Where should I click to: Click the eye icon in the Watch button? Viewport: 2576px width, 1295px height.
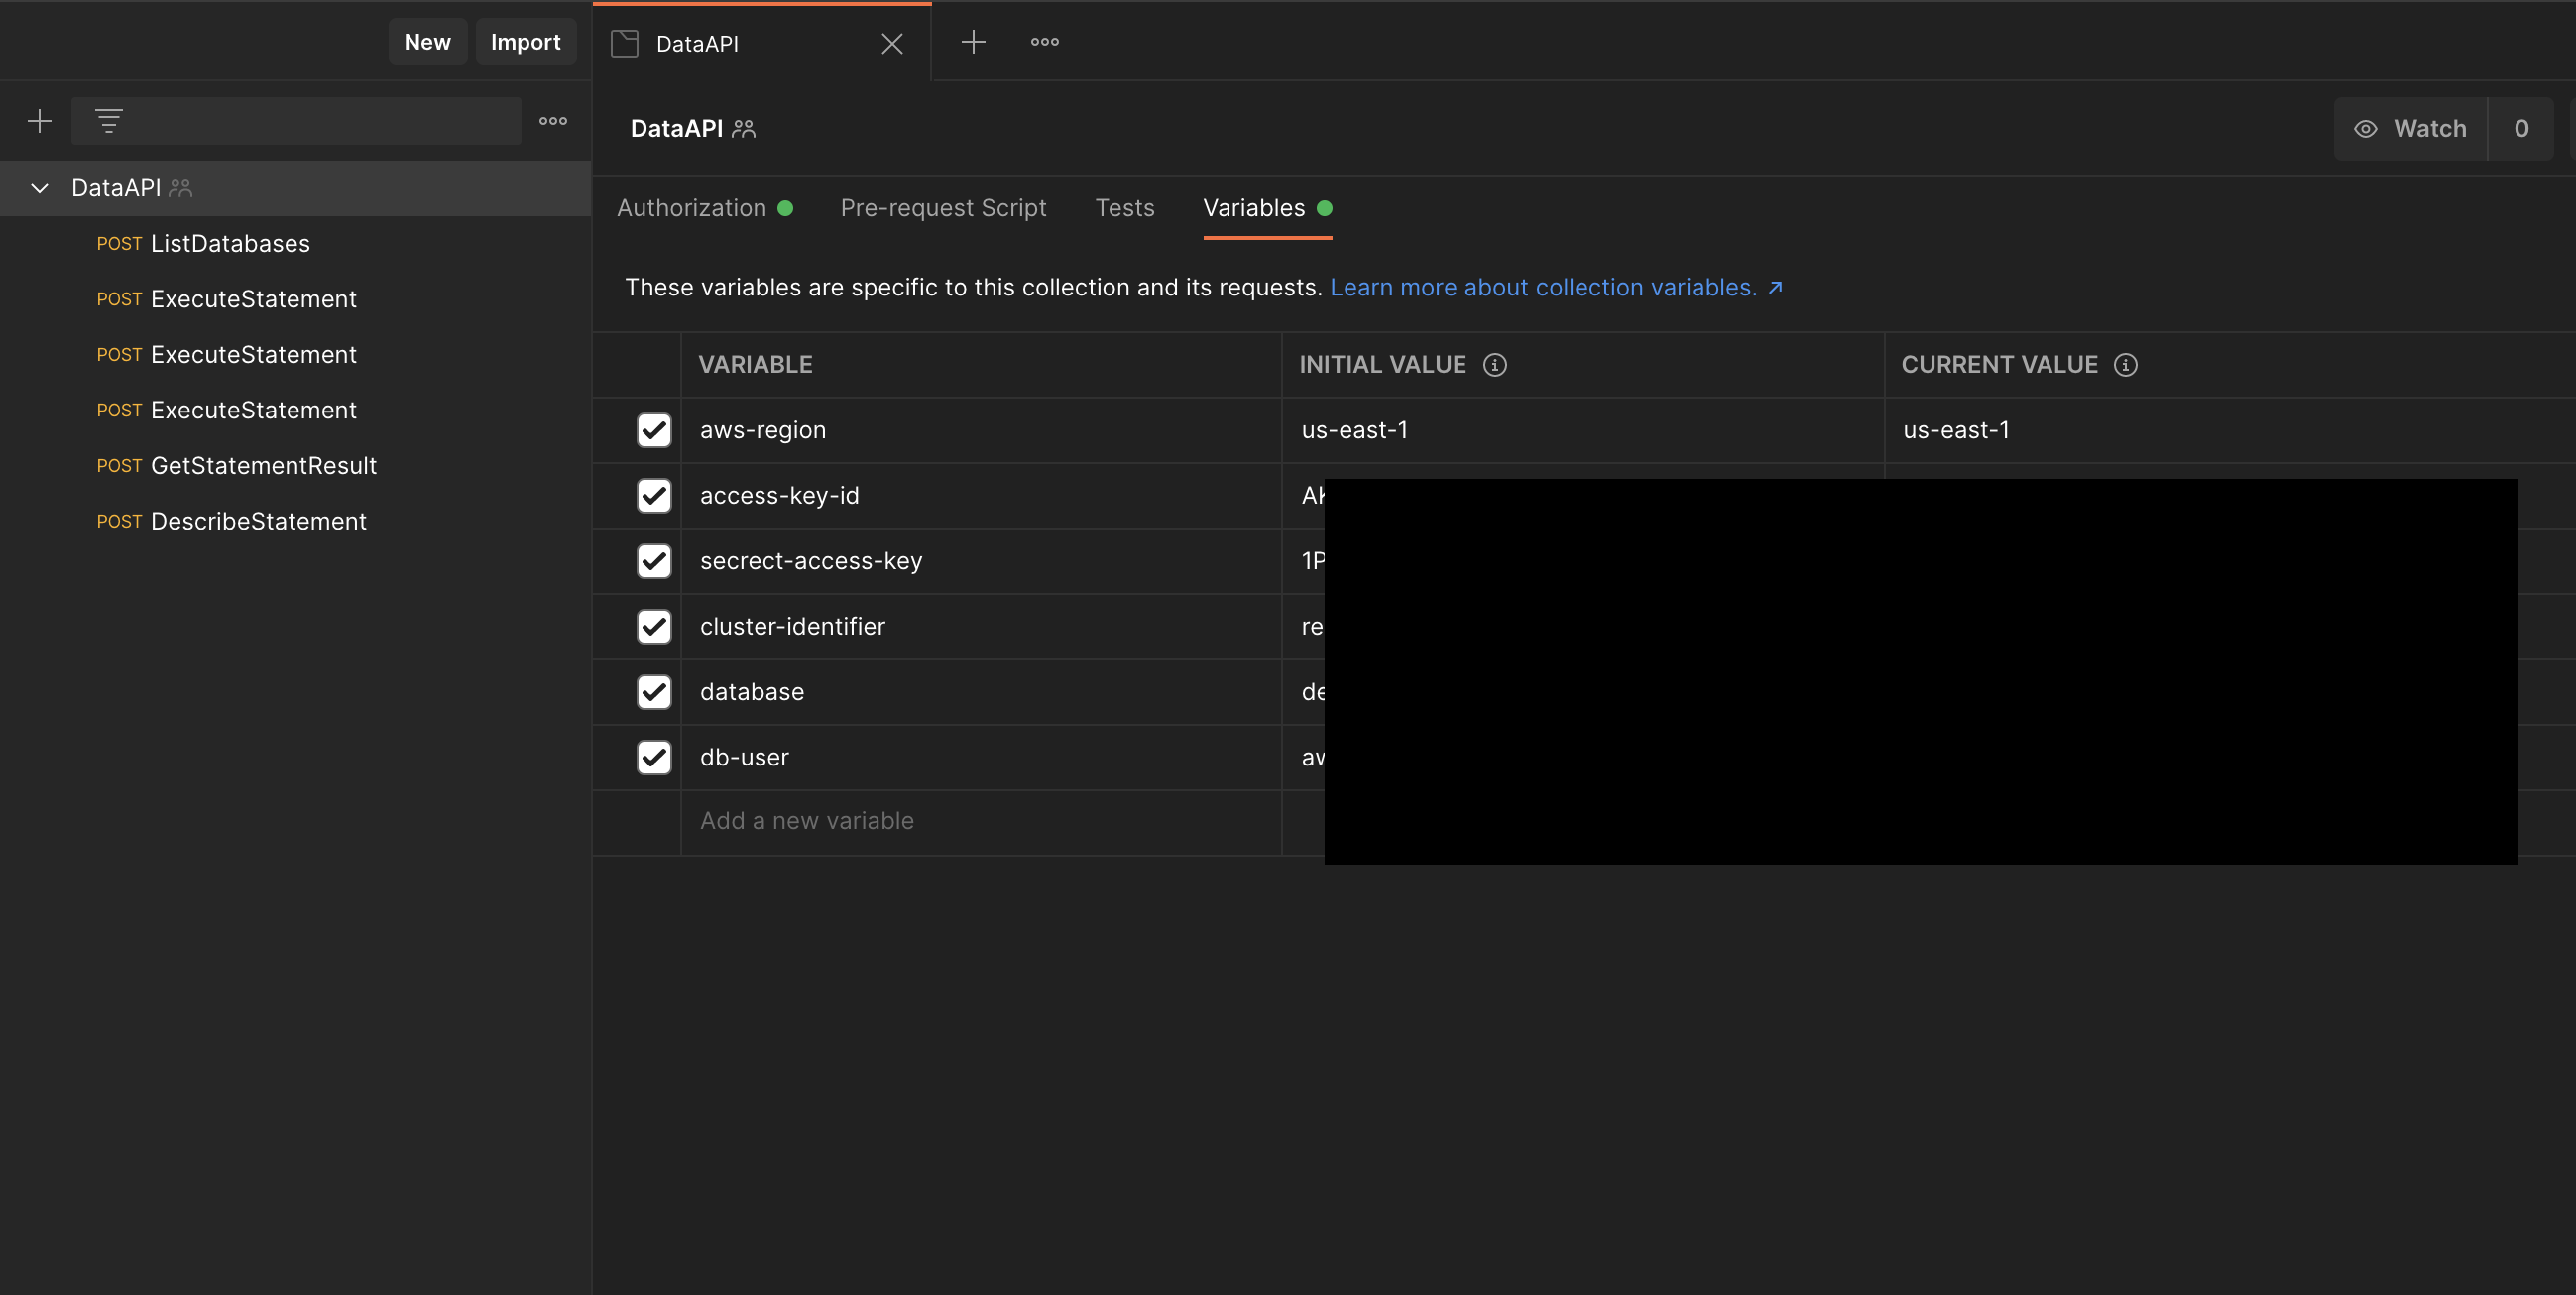pos(2365,129)
